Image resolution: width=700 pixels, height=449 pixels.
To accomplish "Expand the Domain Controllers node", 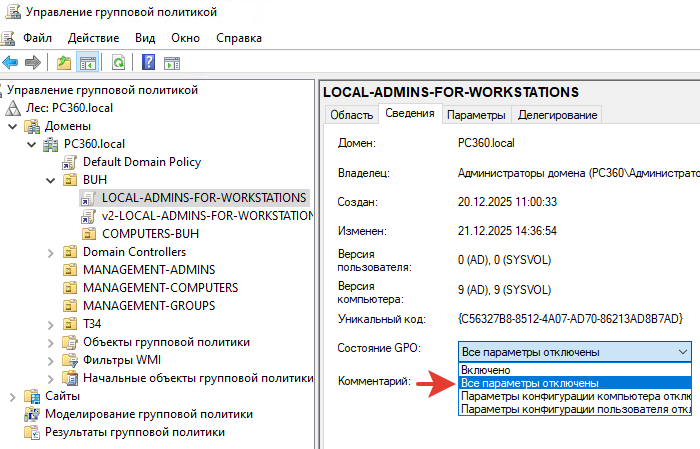I will coord(51,252).
